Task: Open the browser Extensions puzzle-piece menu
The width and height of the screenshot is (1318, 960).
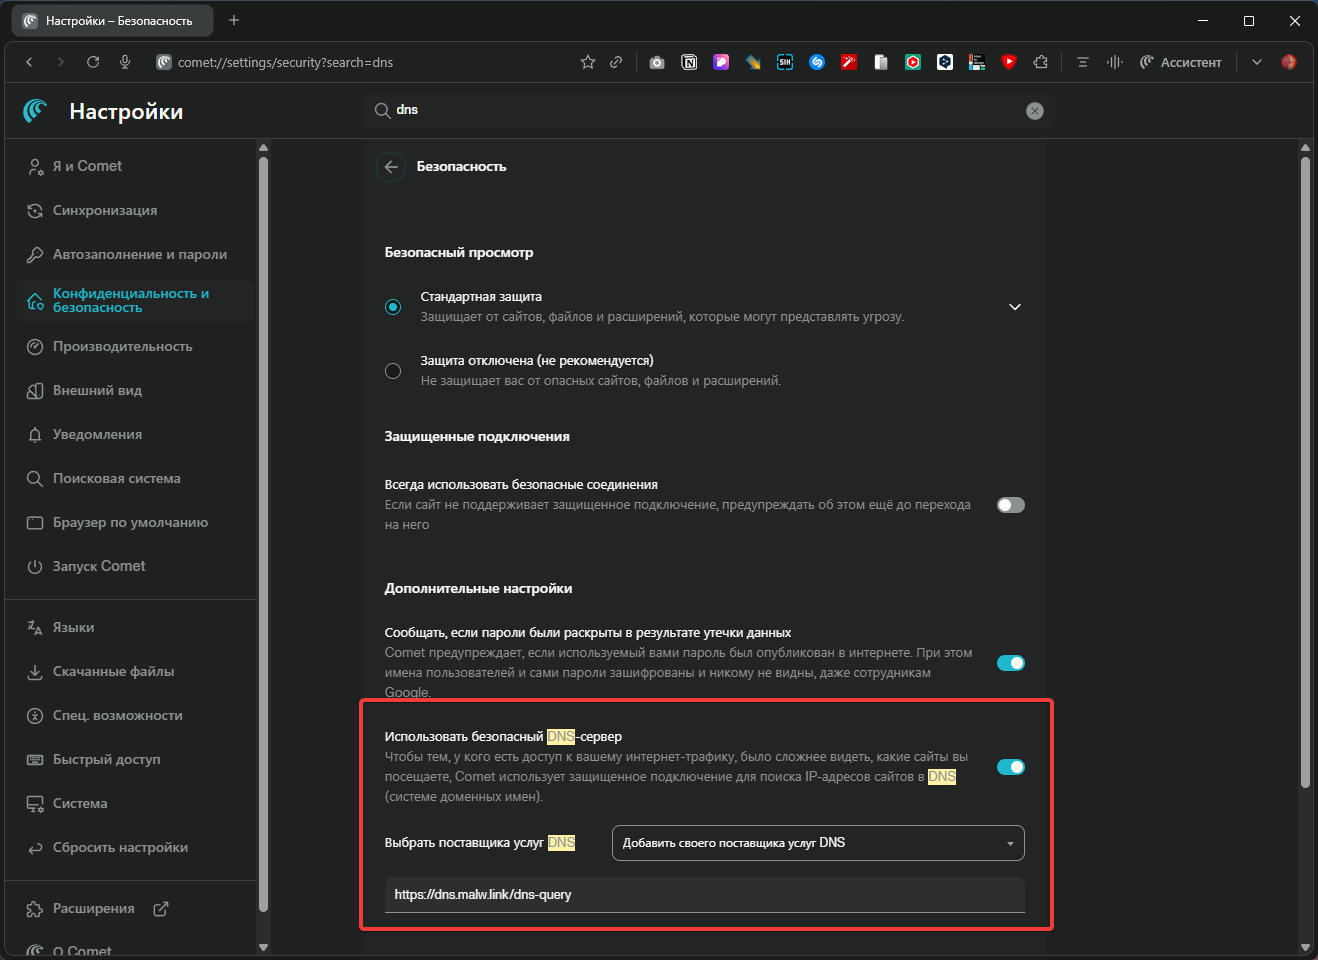Action: coord(1041,61)
